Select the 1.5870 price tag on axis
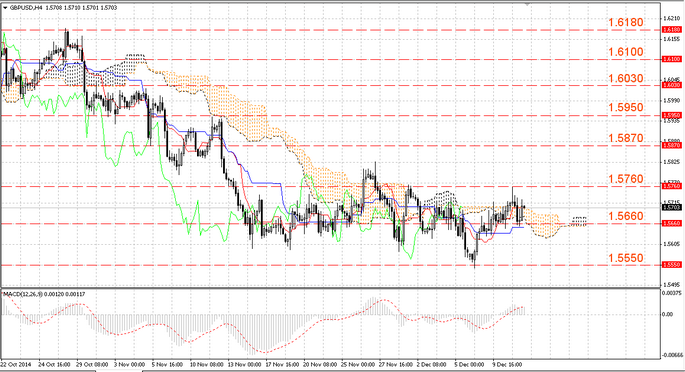This screenshot has width=685, height=372. pyautogui.click(x=672, y=145)
